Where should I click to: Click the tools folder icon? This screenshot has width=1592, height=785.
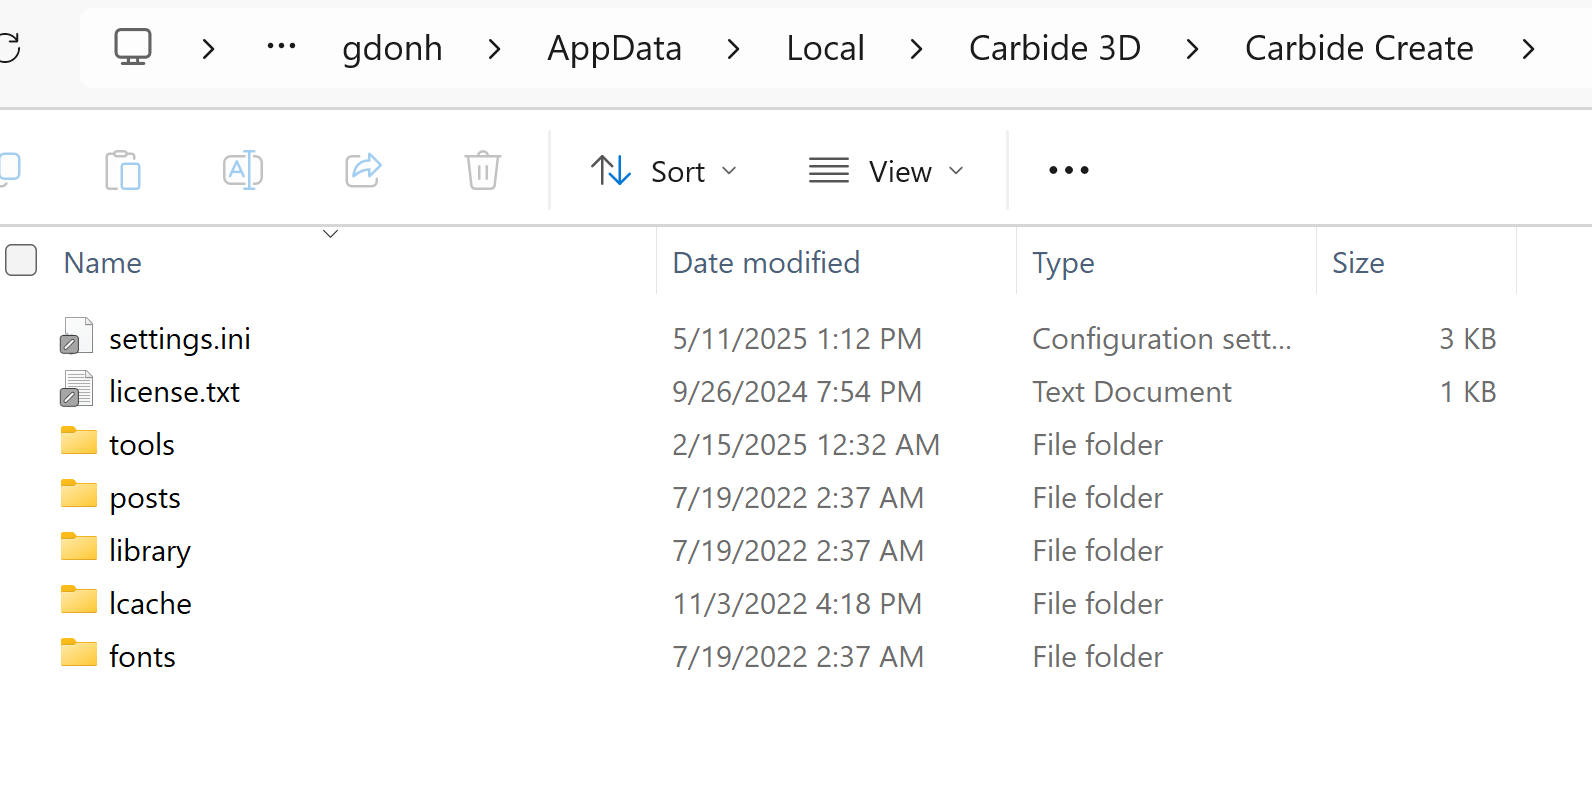click(x=79, y=441)
